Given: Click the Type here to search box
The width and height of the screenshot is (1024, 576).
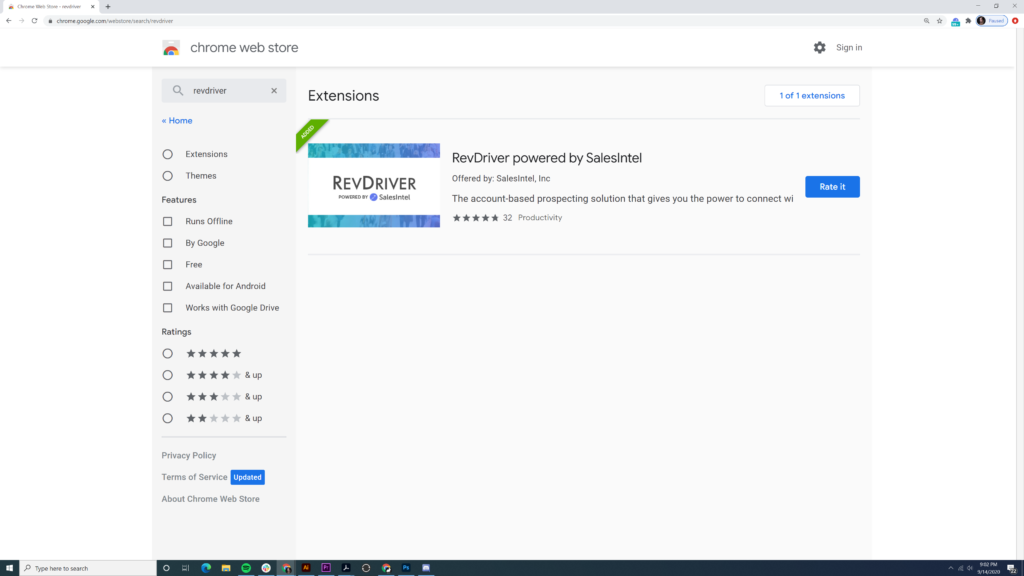Looking at the screenshot, I should (88, 568).
